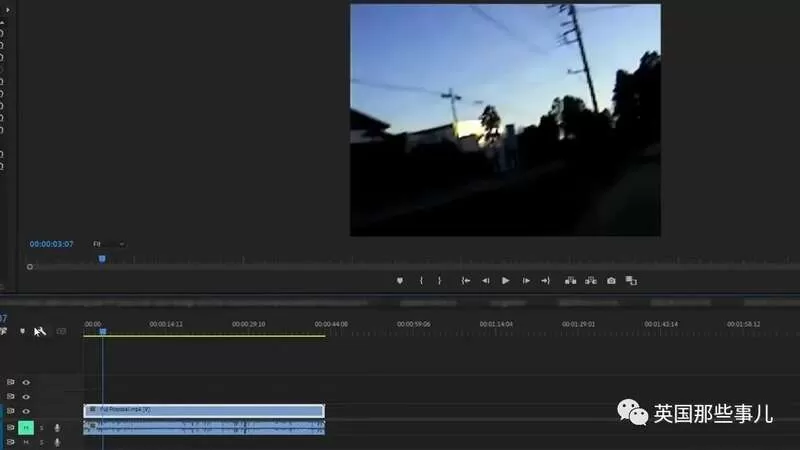Screen dimensions: 800x450
Task: Open the Fit zoom level dropdown
Action: click(x=109, y=244)
